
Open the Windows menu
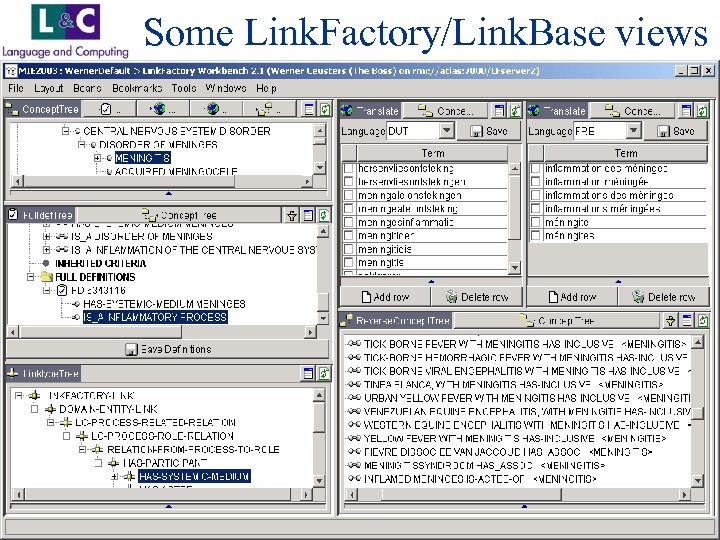coord(226,88)
